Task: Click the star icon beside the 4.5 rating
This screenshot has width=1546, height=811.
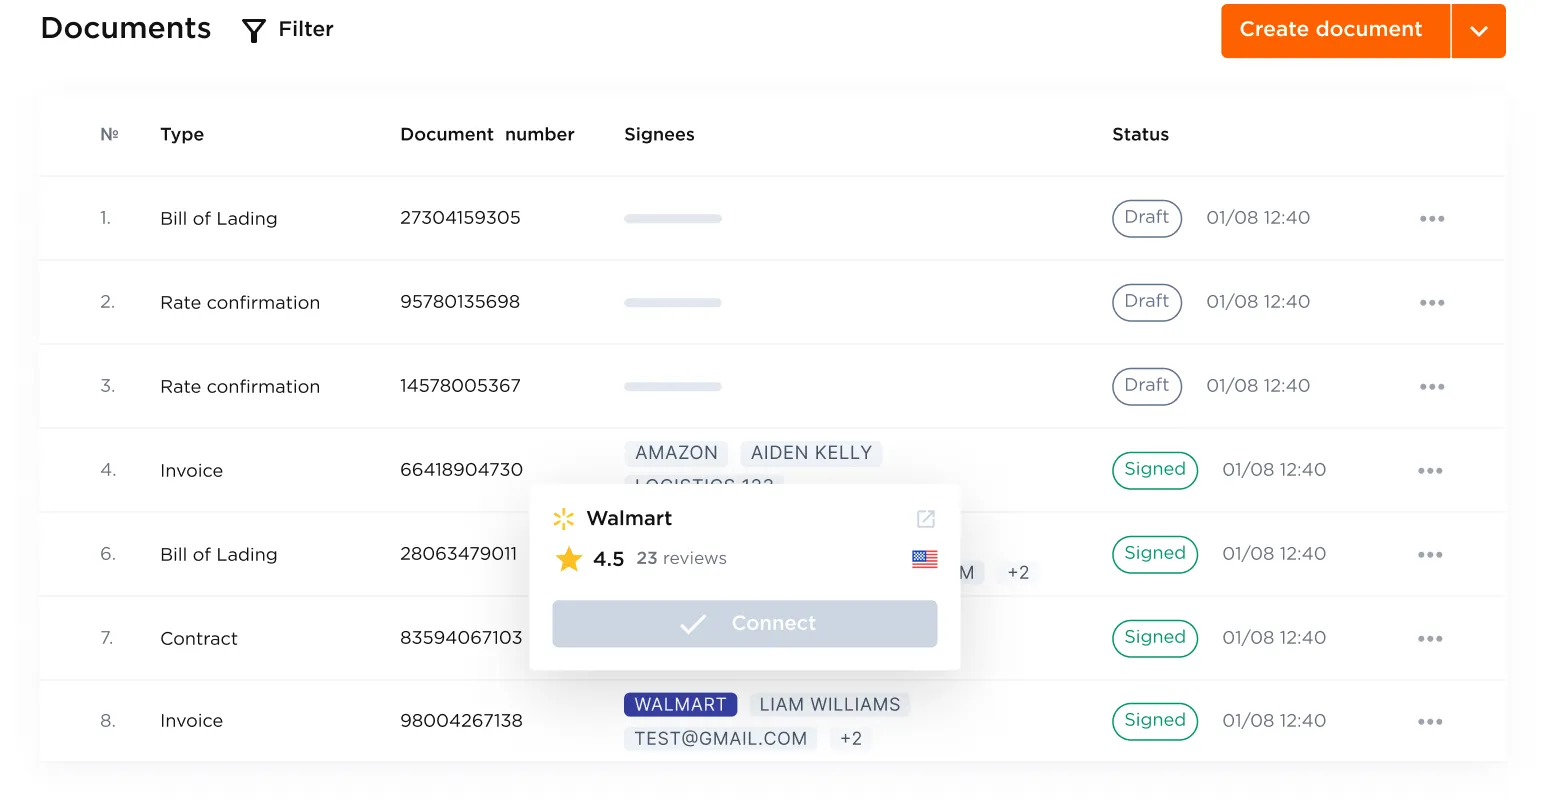Action: pos(569,558)
